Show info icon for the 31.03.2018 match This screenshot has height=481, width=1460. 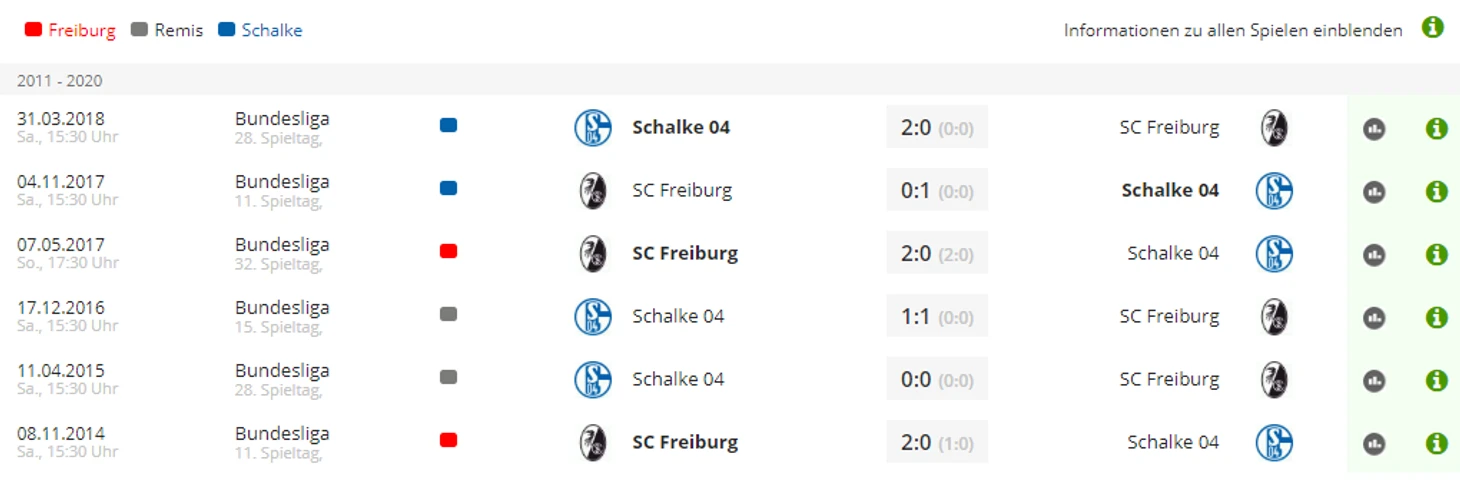1436,128
